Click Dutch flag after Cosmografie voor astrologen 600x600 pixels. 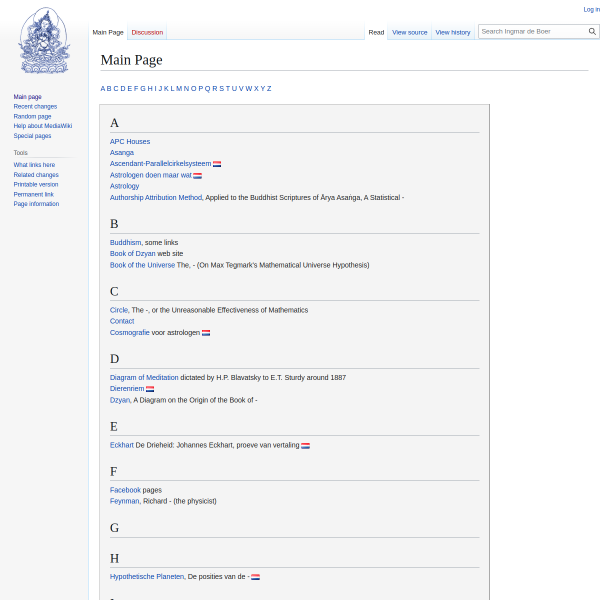coord(206,333)
